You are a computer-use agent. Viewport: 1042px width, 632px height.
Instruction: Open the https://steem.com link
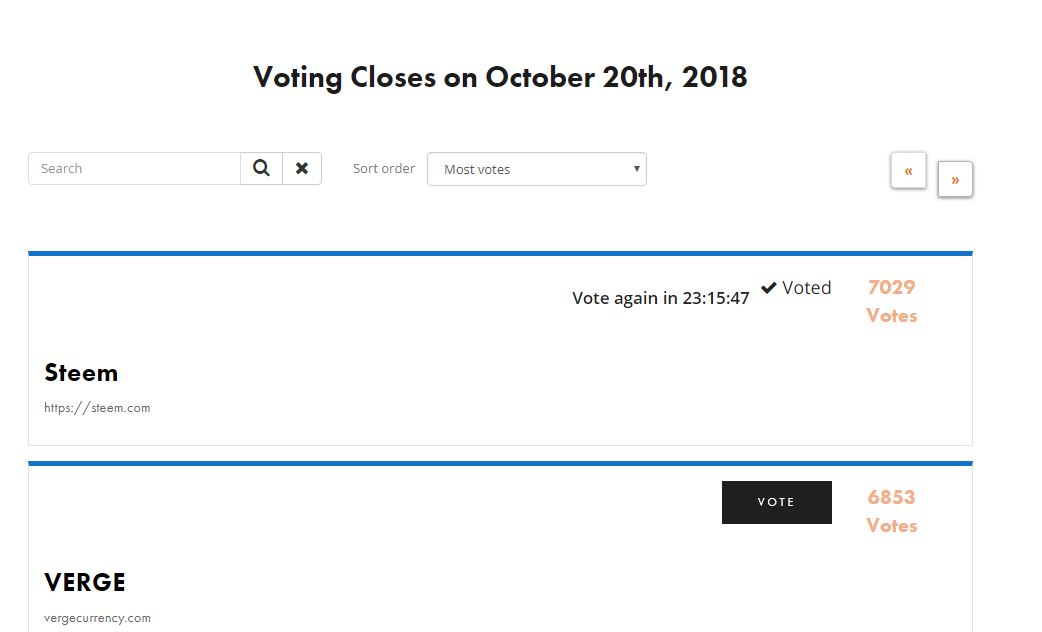[97, 408]
